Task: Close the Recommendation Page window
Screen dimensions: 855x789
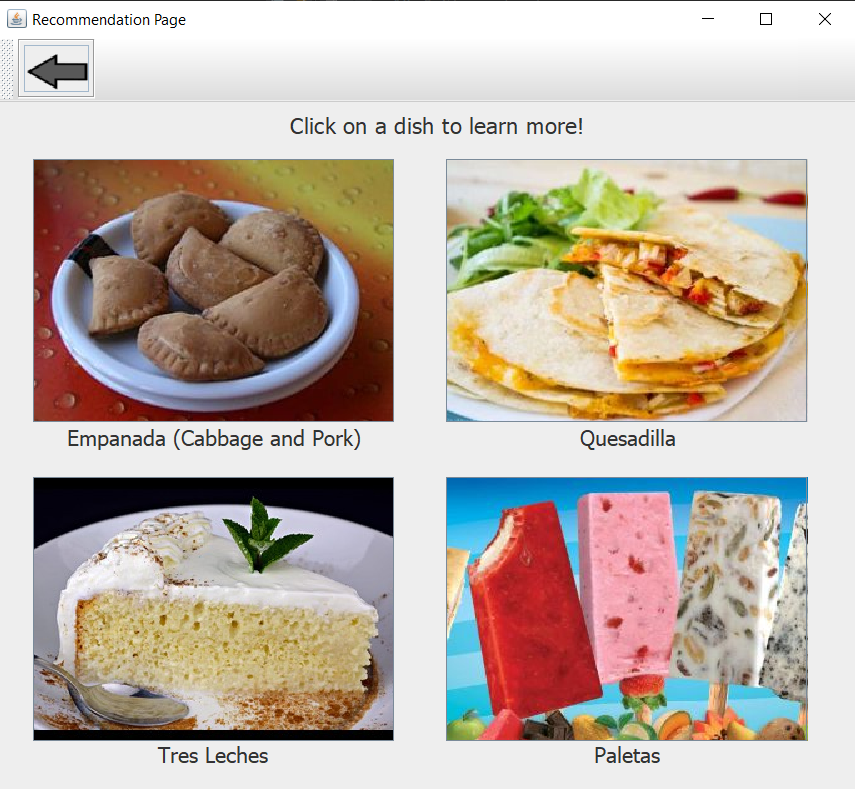Action: pos(824,19)
